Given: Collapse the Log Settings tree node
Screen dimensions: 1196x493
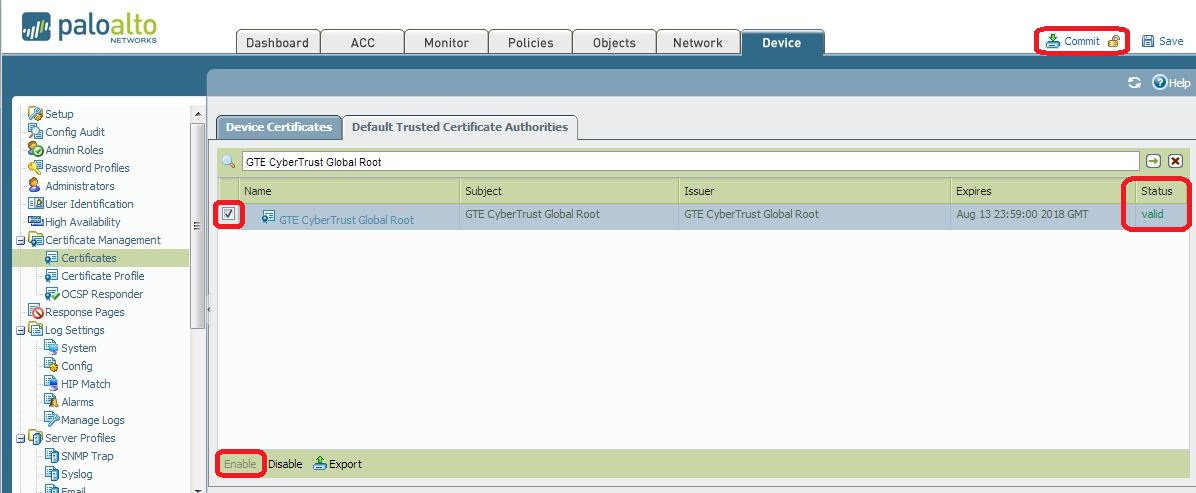Looking at the screenshot, I should [20, 330].
